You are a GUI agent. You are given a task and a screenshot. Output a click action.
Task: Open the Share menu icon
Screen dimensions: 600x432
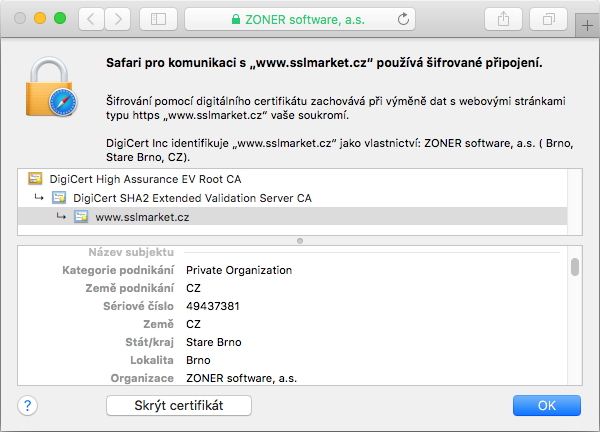[503, 19]
